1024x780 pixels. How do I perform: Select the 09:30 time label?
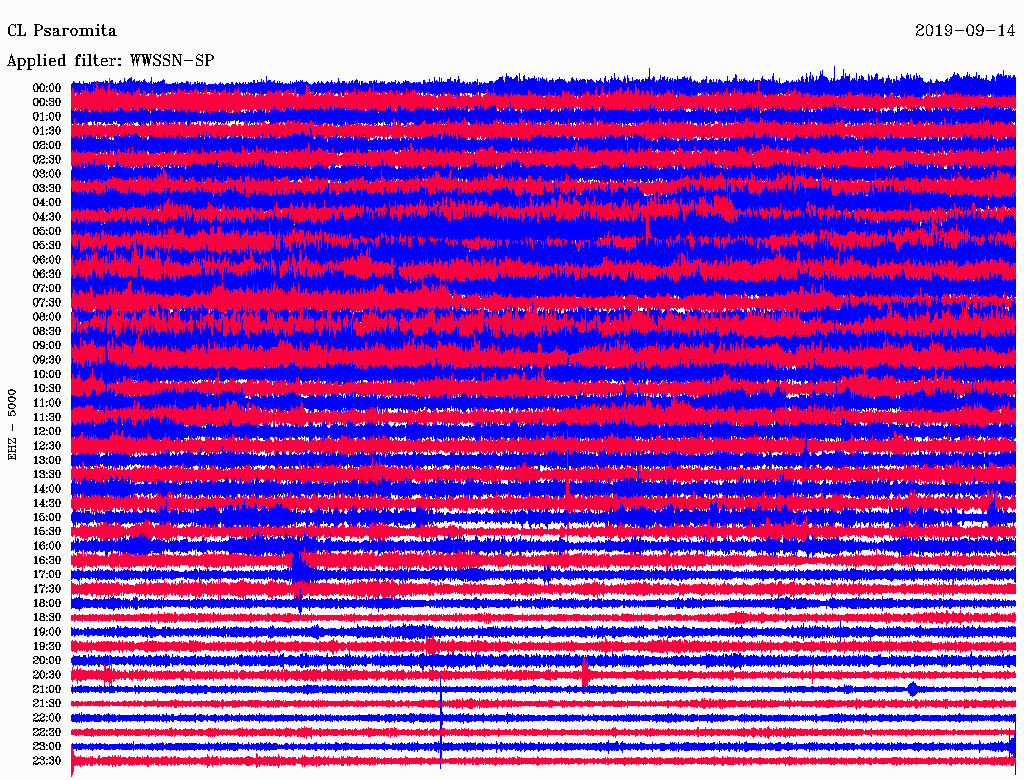(47, 360)
